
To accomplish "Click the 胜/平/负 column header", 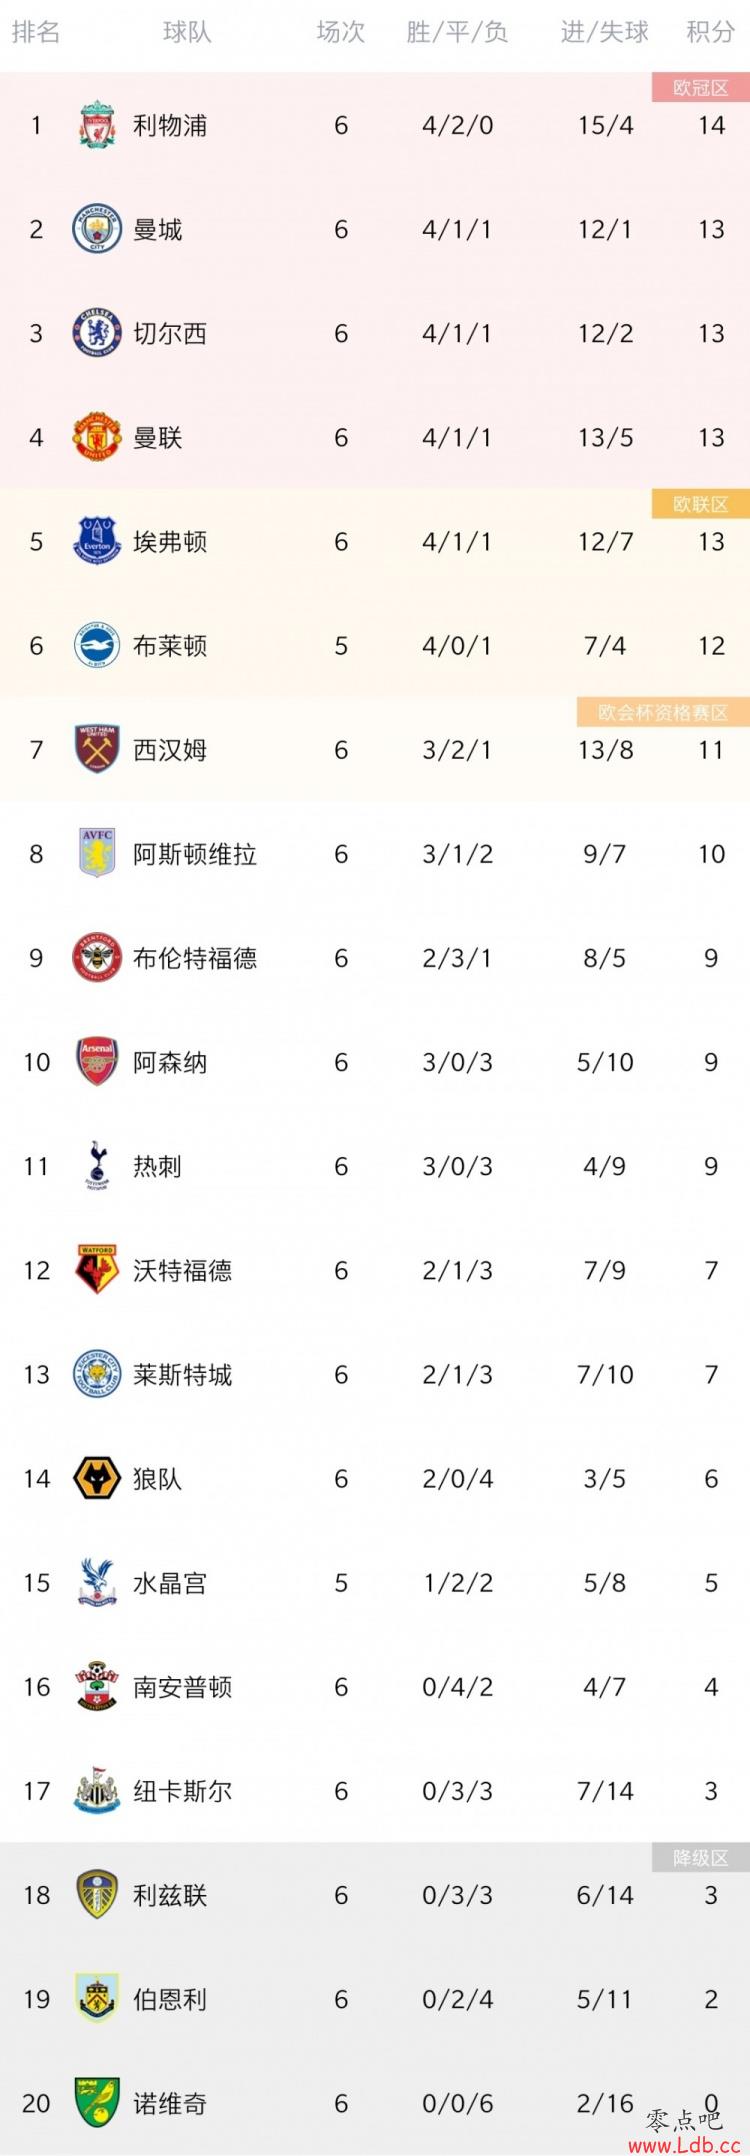I will tap(457, 33).
